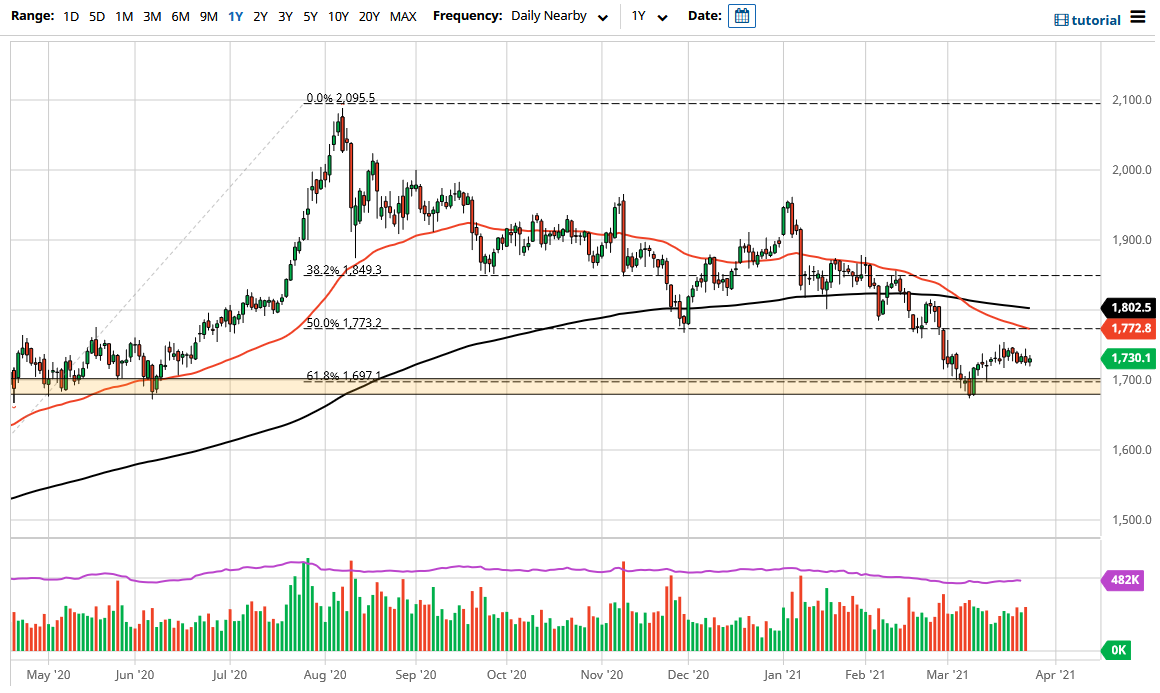
Task: Click the 1,900.0 price axis label
Action: pyautogui.click(x=1132, y=240)
